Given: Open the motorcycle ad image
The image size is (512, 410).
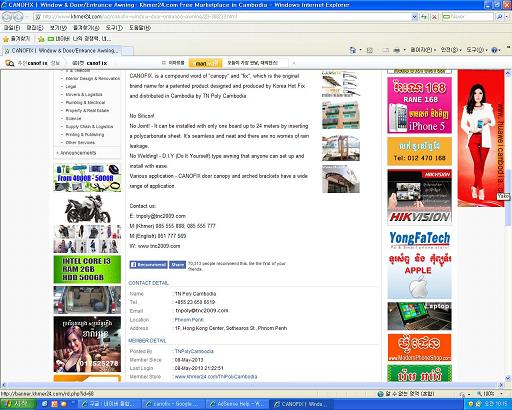Looking at the screenshot, I should click(87, 209).
